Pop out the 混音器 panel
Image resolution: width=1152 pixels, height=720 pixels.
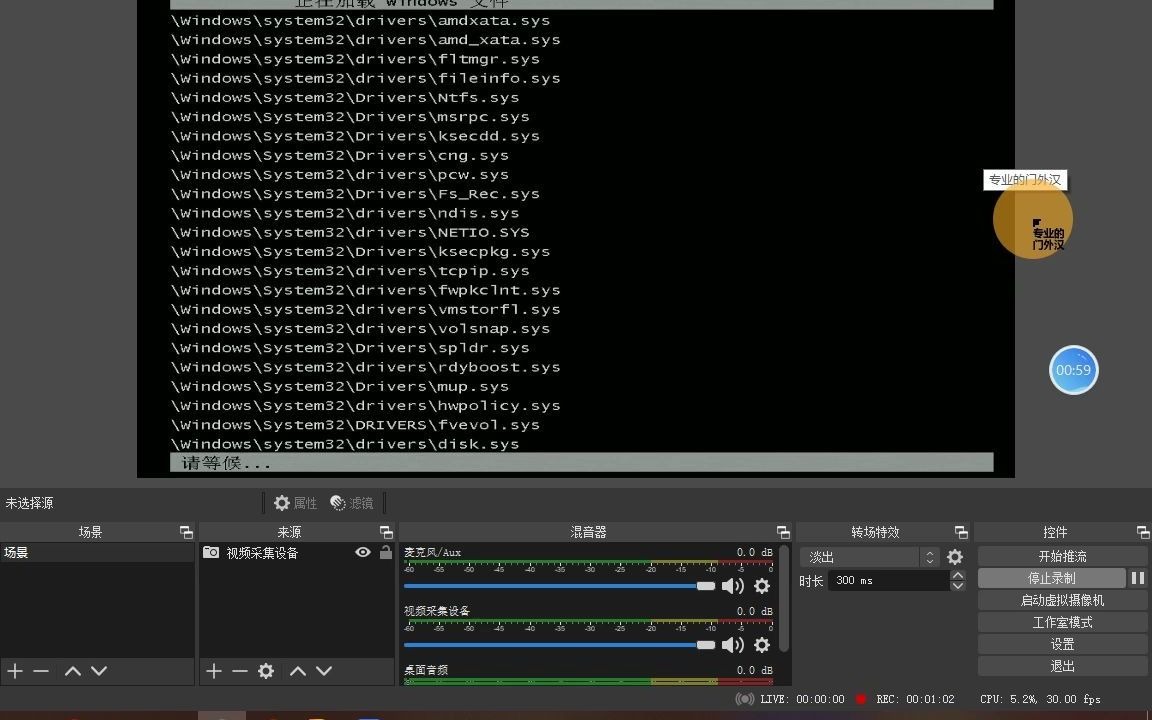(783, 531)
